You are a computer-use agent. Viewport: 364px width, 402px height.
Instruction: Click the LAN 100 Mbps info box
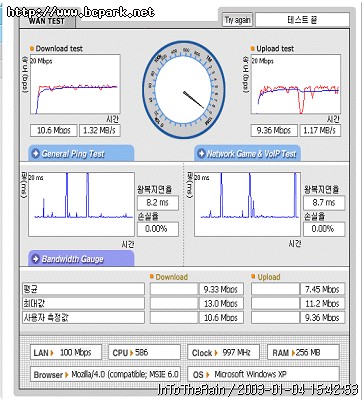click(66, 352)
